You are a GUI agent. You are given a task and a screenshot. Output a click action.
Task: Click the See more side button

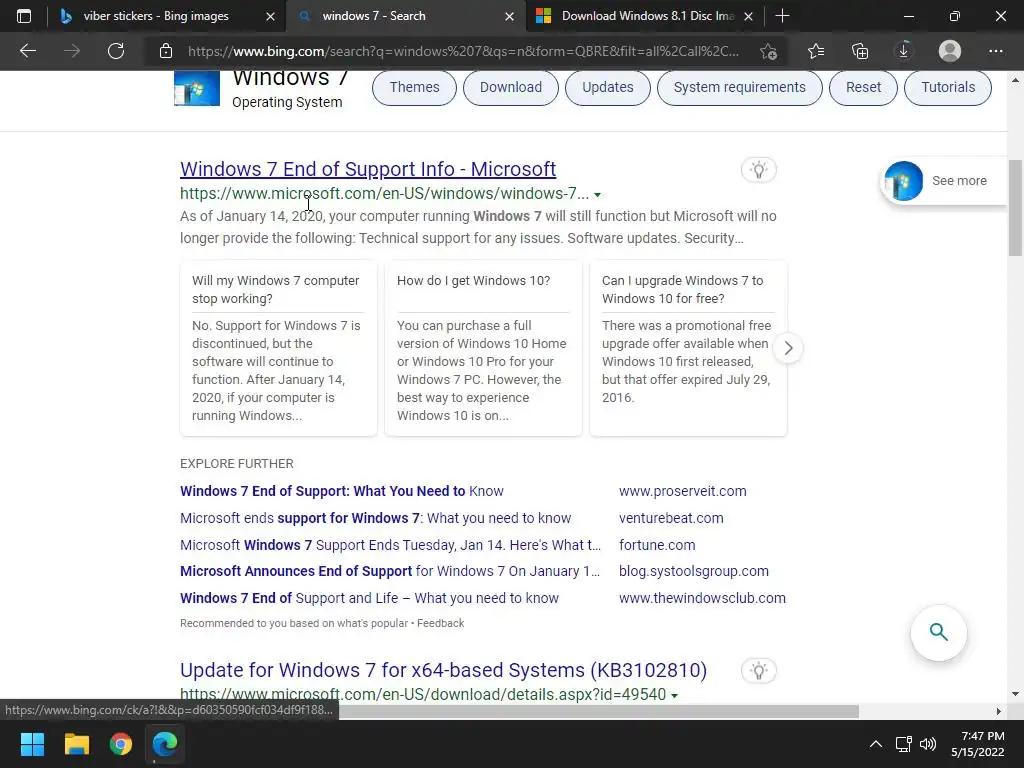pos(944,181)
